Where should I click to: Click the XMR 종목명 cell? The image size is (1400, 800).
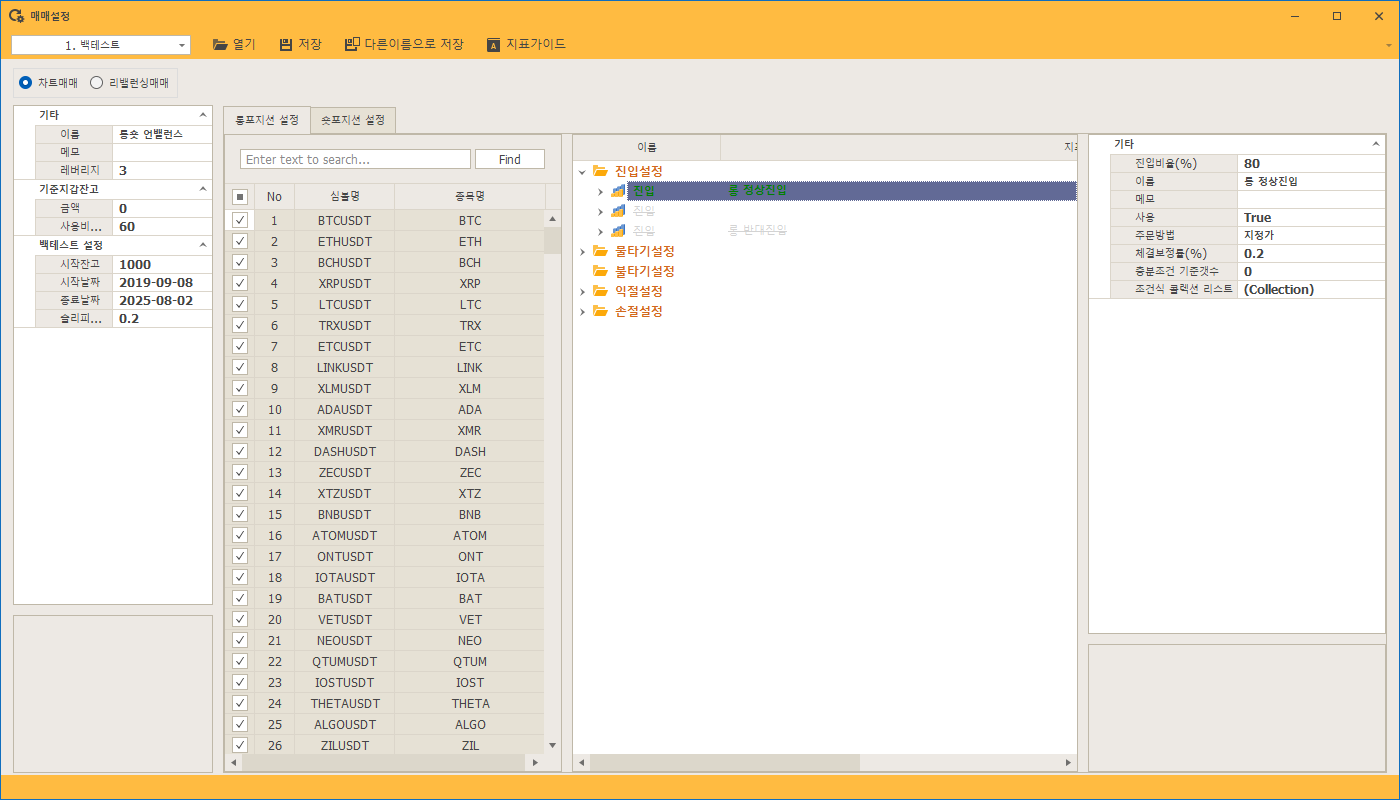tap(470, 430)
